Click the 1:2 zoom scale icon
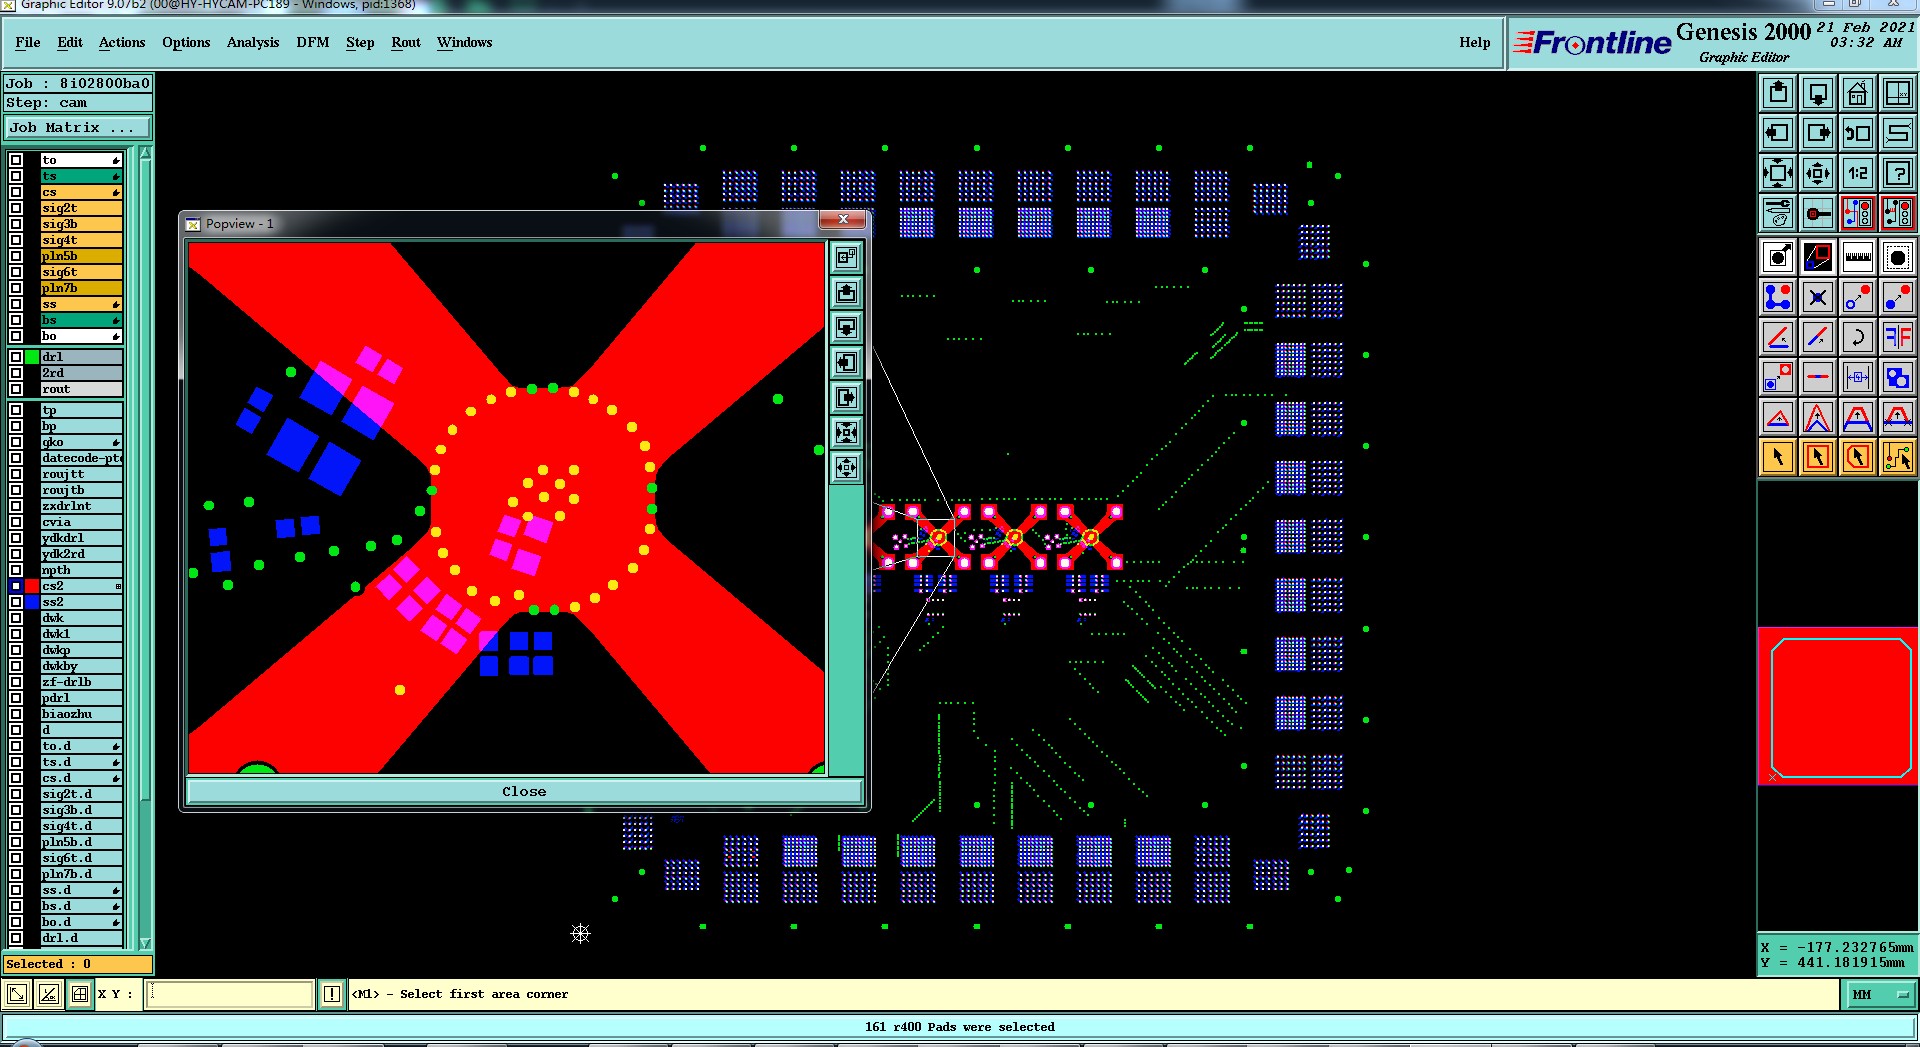 pyautogui.click(x=1858, y=173)
